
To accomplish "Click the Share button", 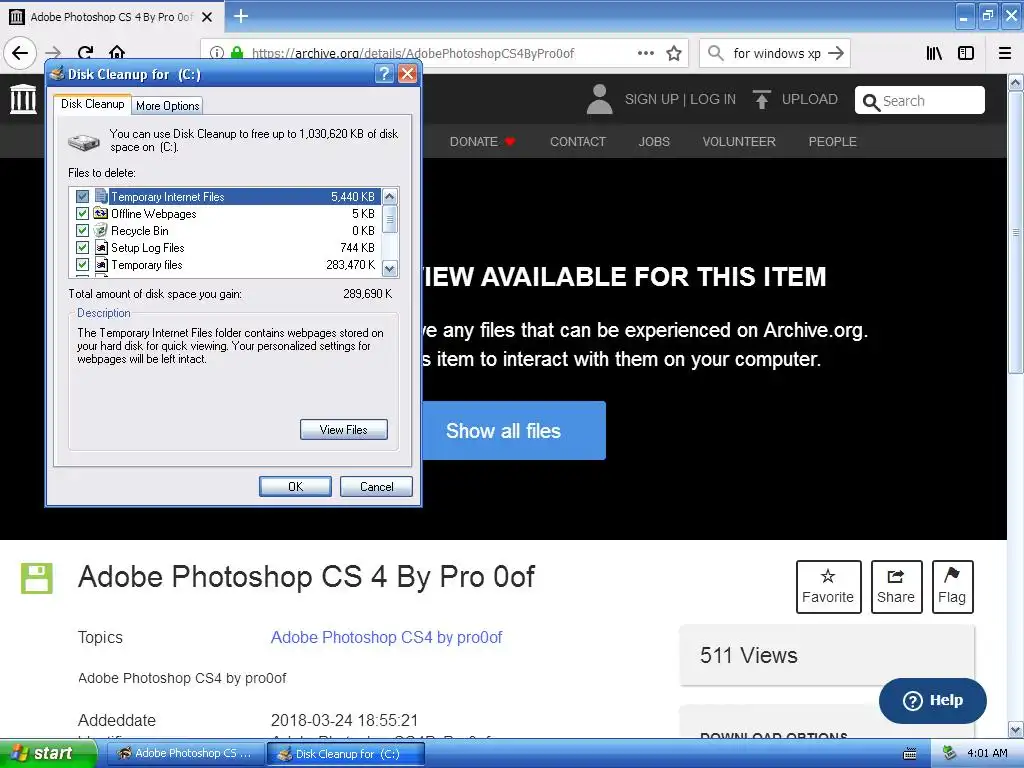I will coord(896,586).
